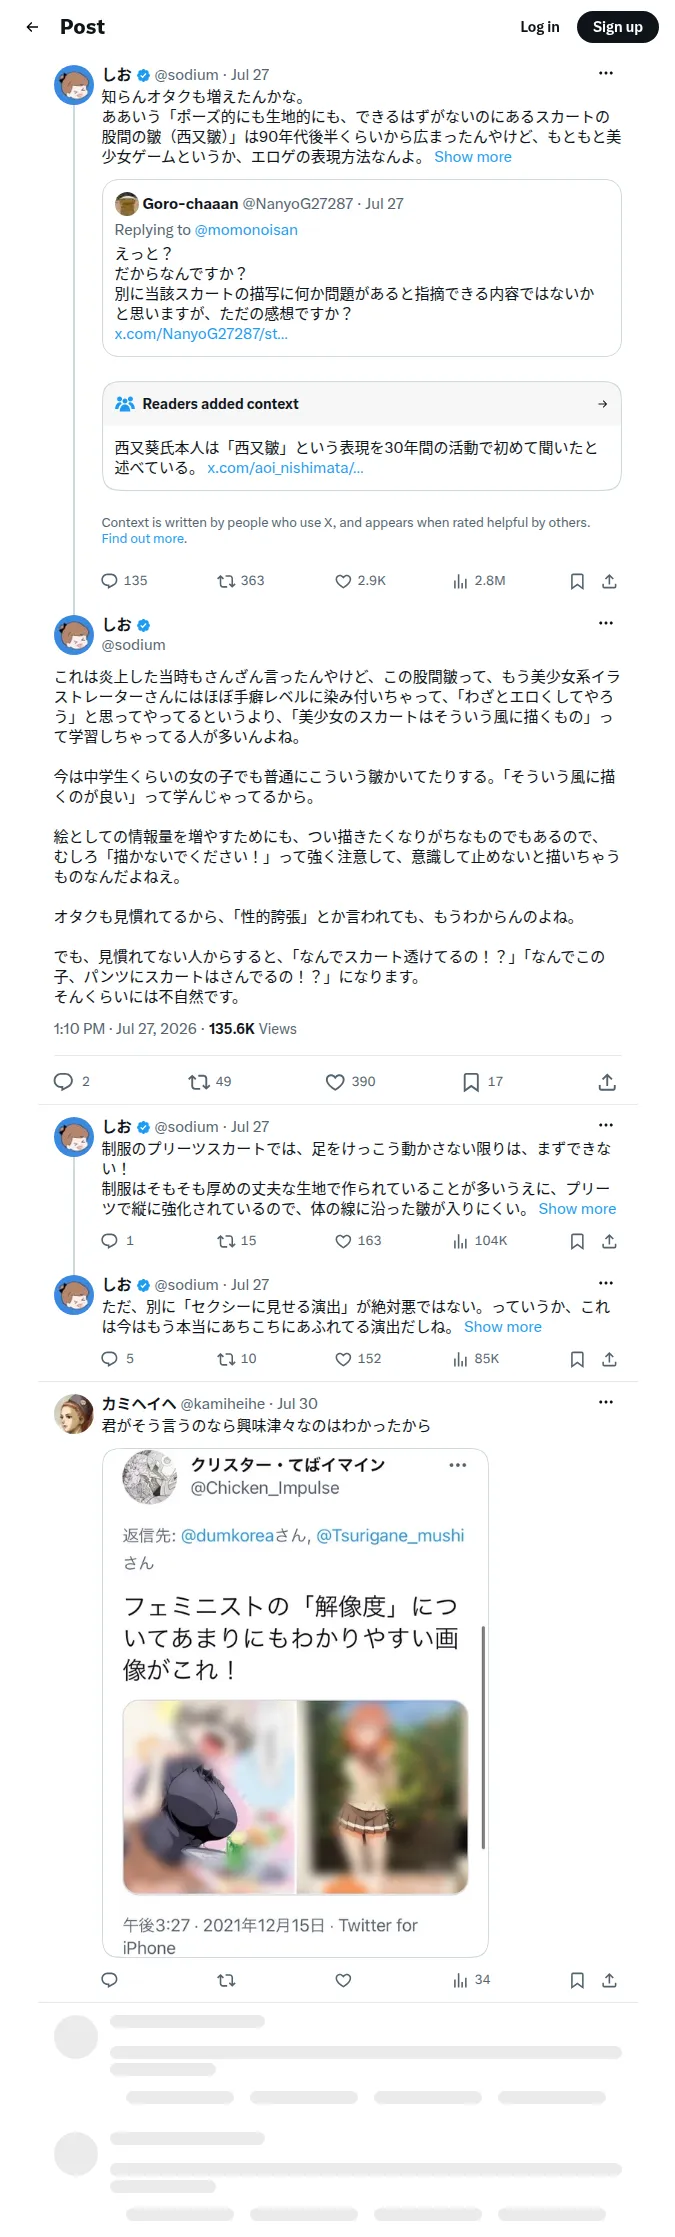This screenshot has height=2237, width=675.
Task: Expand Readers added context arrow
Action: pyautogui.click(x=602, y=404)
